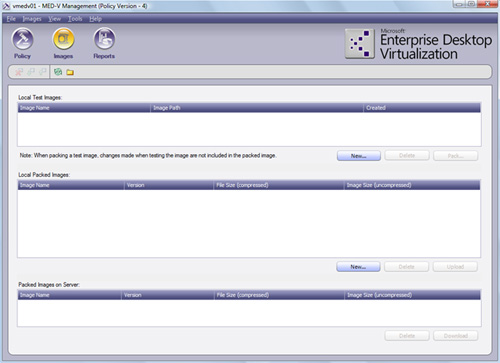Click File Size header in Packed Images on Server

coord(279,295)
